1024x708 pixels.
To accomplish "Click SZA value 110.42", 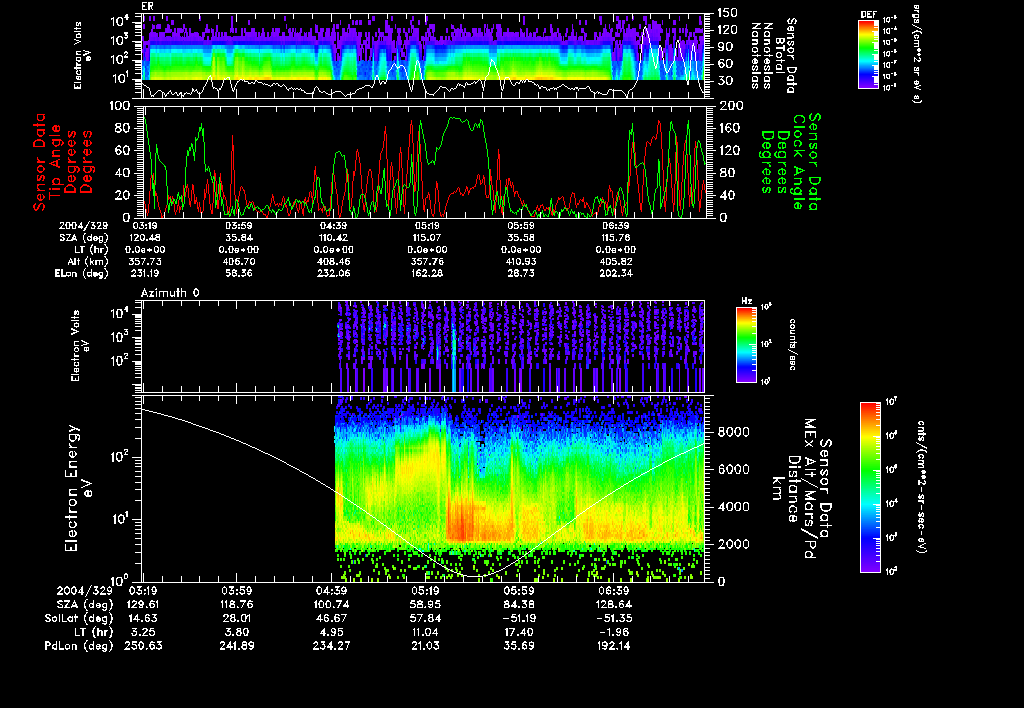I will (x=333, y=238).
